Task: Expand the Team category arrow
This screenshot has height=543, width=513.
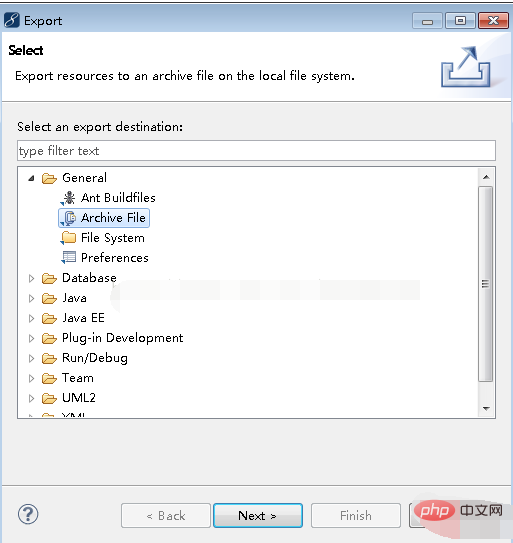Action: coord(31,379)
